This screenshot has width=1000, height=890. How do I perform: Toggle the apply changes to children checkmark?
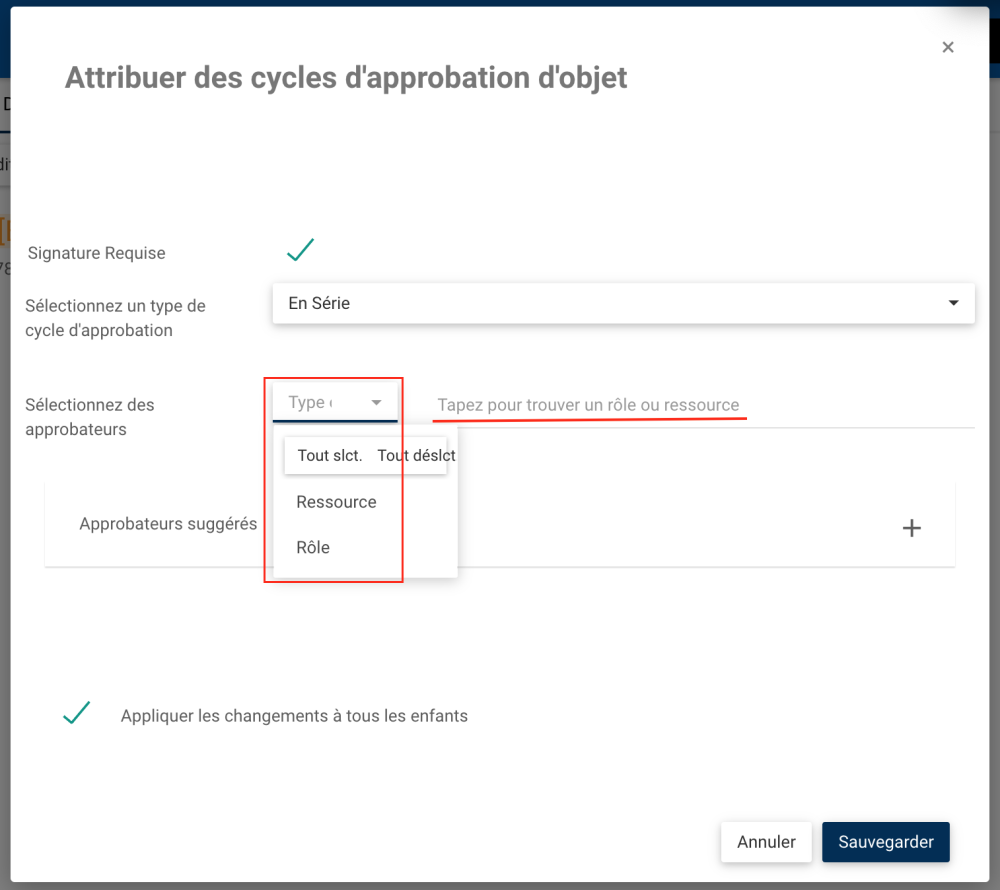click(77, 714)
